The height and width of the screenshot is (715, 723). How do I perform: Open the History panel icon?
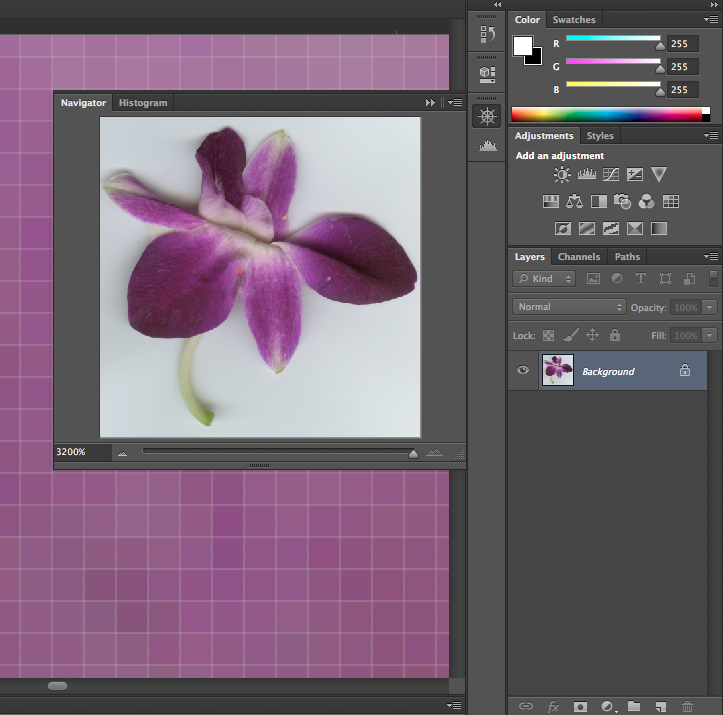click(487, 35)
